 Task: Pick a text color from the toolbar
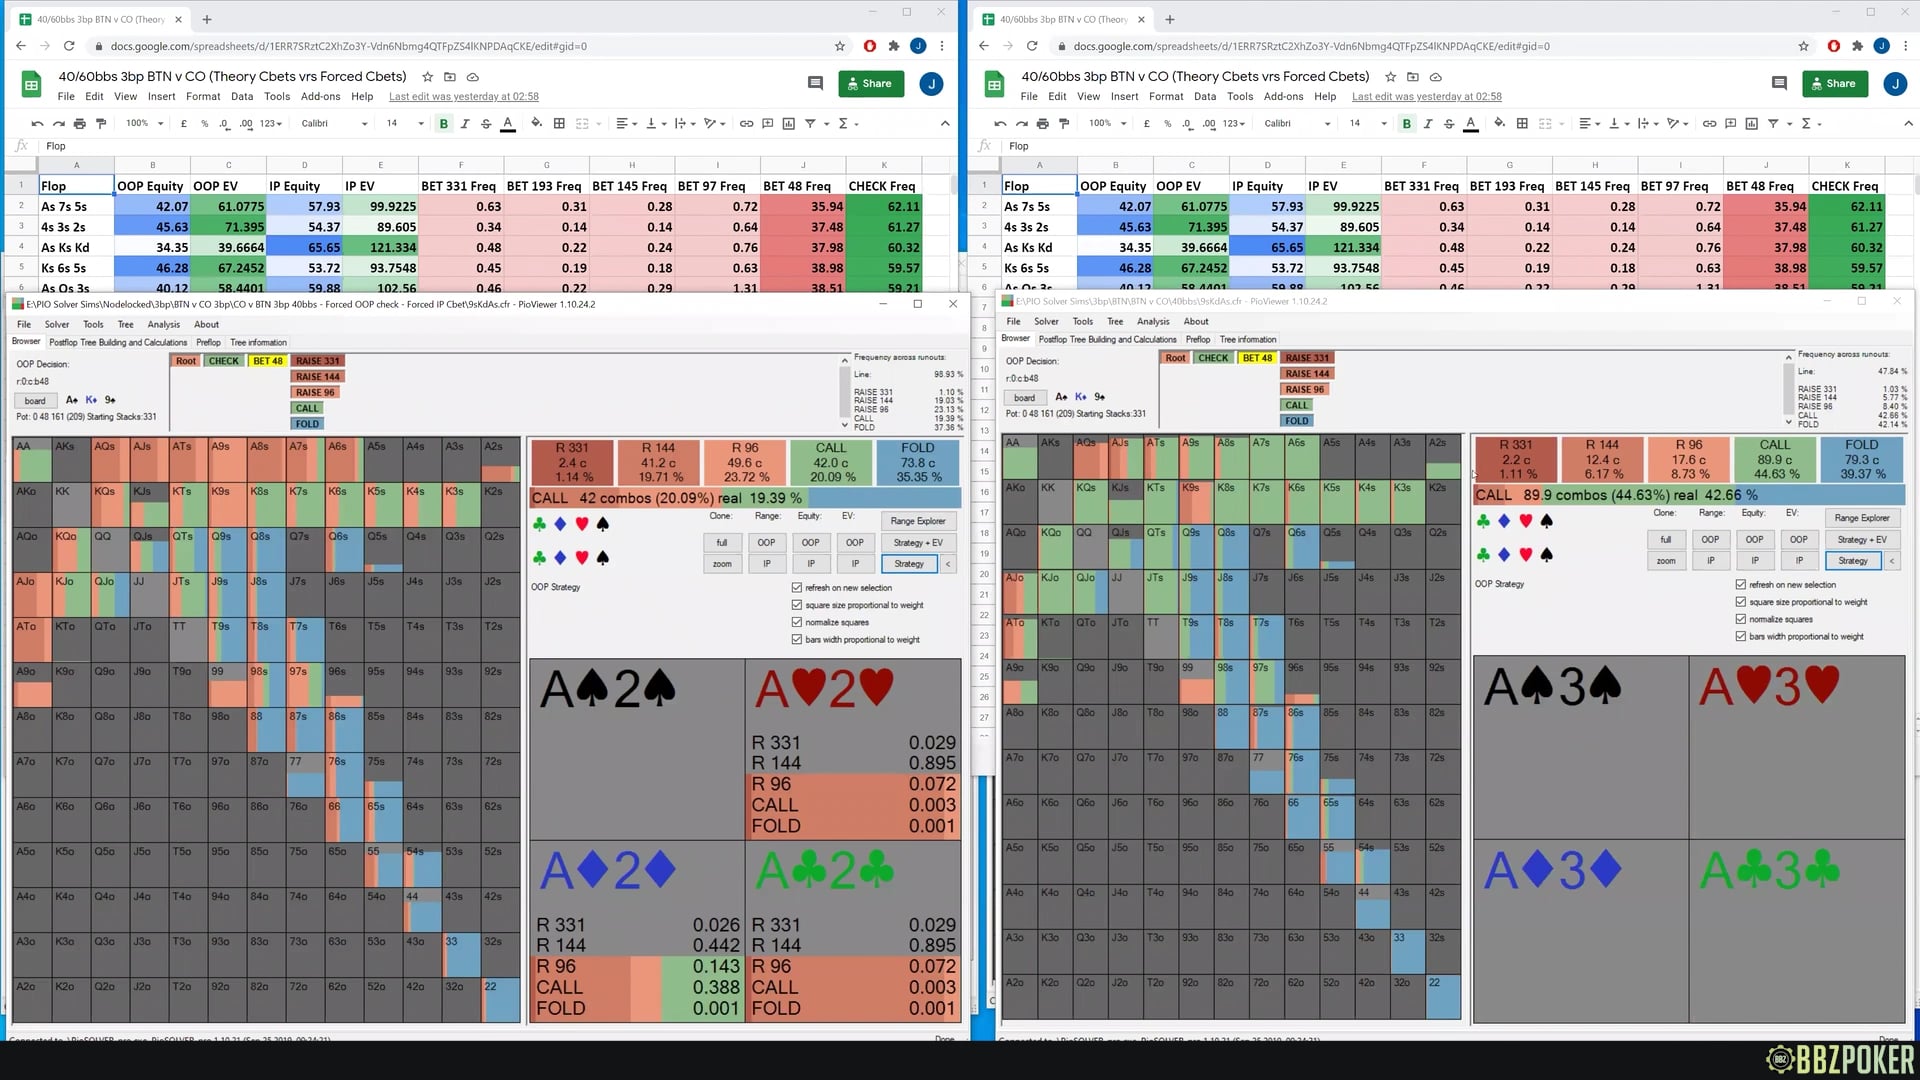pyautogui.click(x=508, y=123)
